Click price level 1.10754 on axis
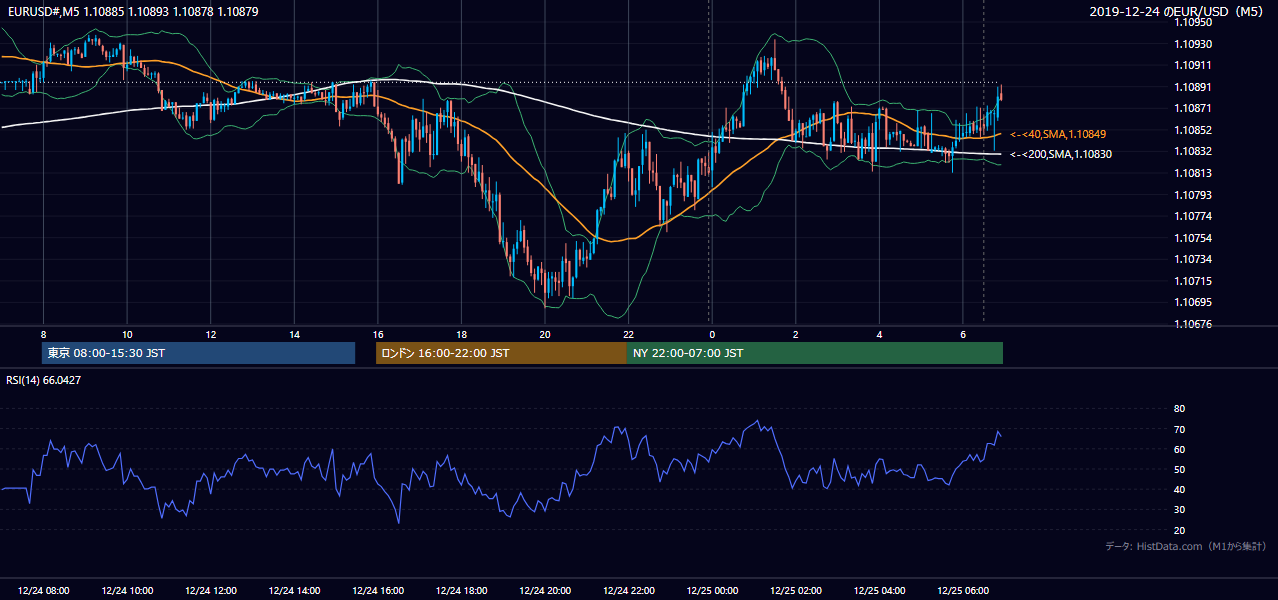 [x=1193, y=238]
